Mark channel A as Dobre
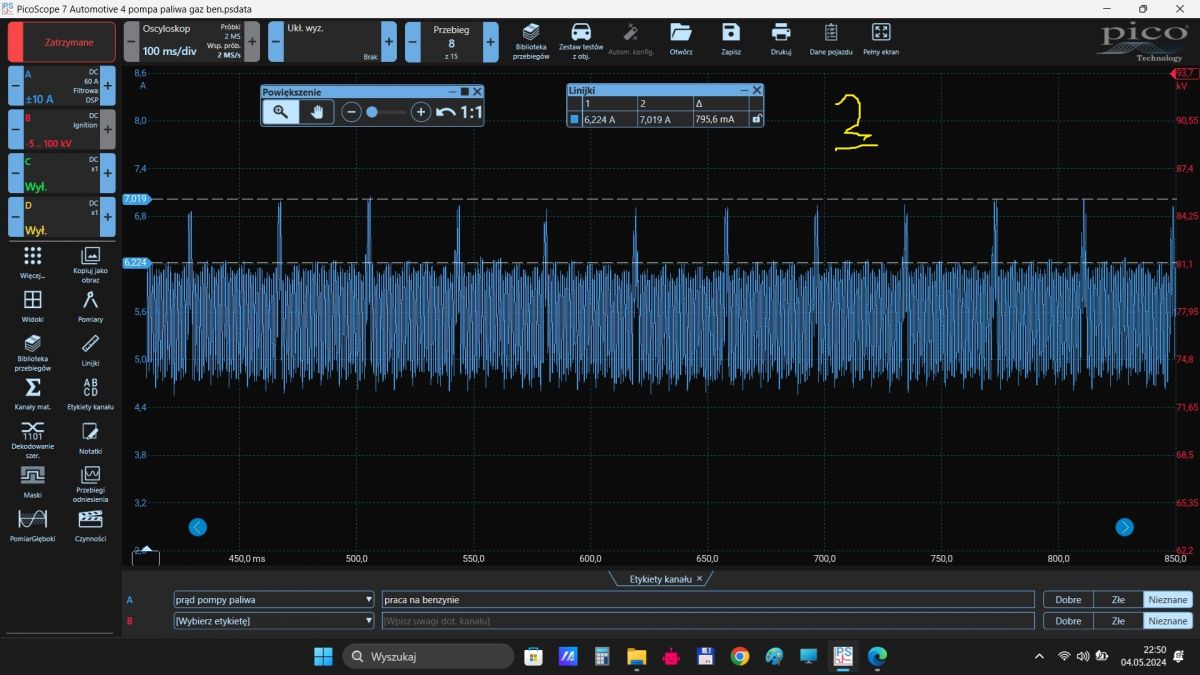This screenshot has width=1200, height=675. pyautogui.click(x=1068, y=600)
